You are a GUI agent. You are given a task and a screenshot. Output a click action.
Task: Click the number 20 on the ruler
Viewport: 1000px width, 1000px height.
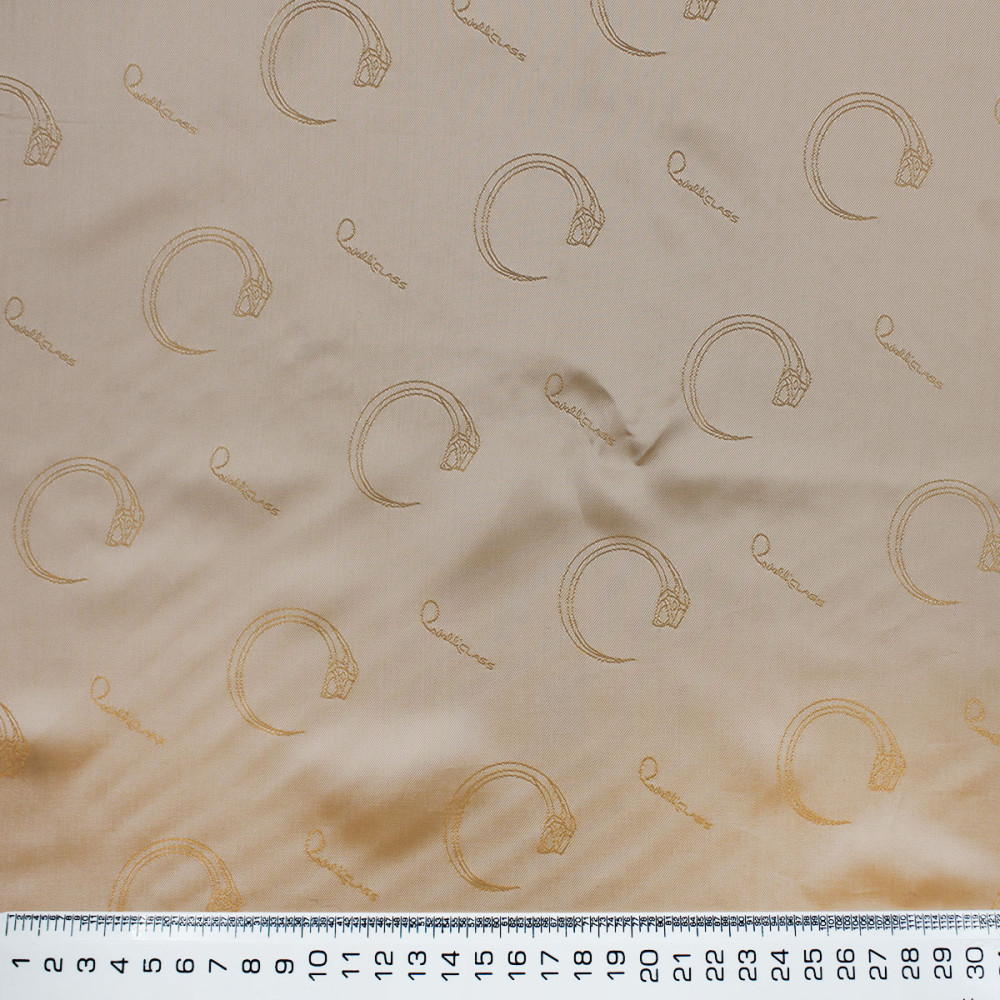[648, 964]
